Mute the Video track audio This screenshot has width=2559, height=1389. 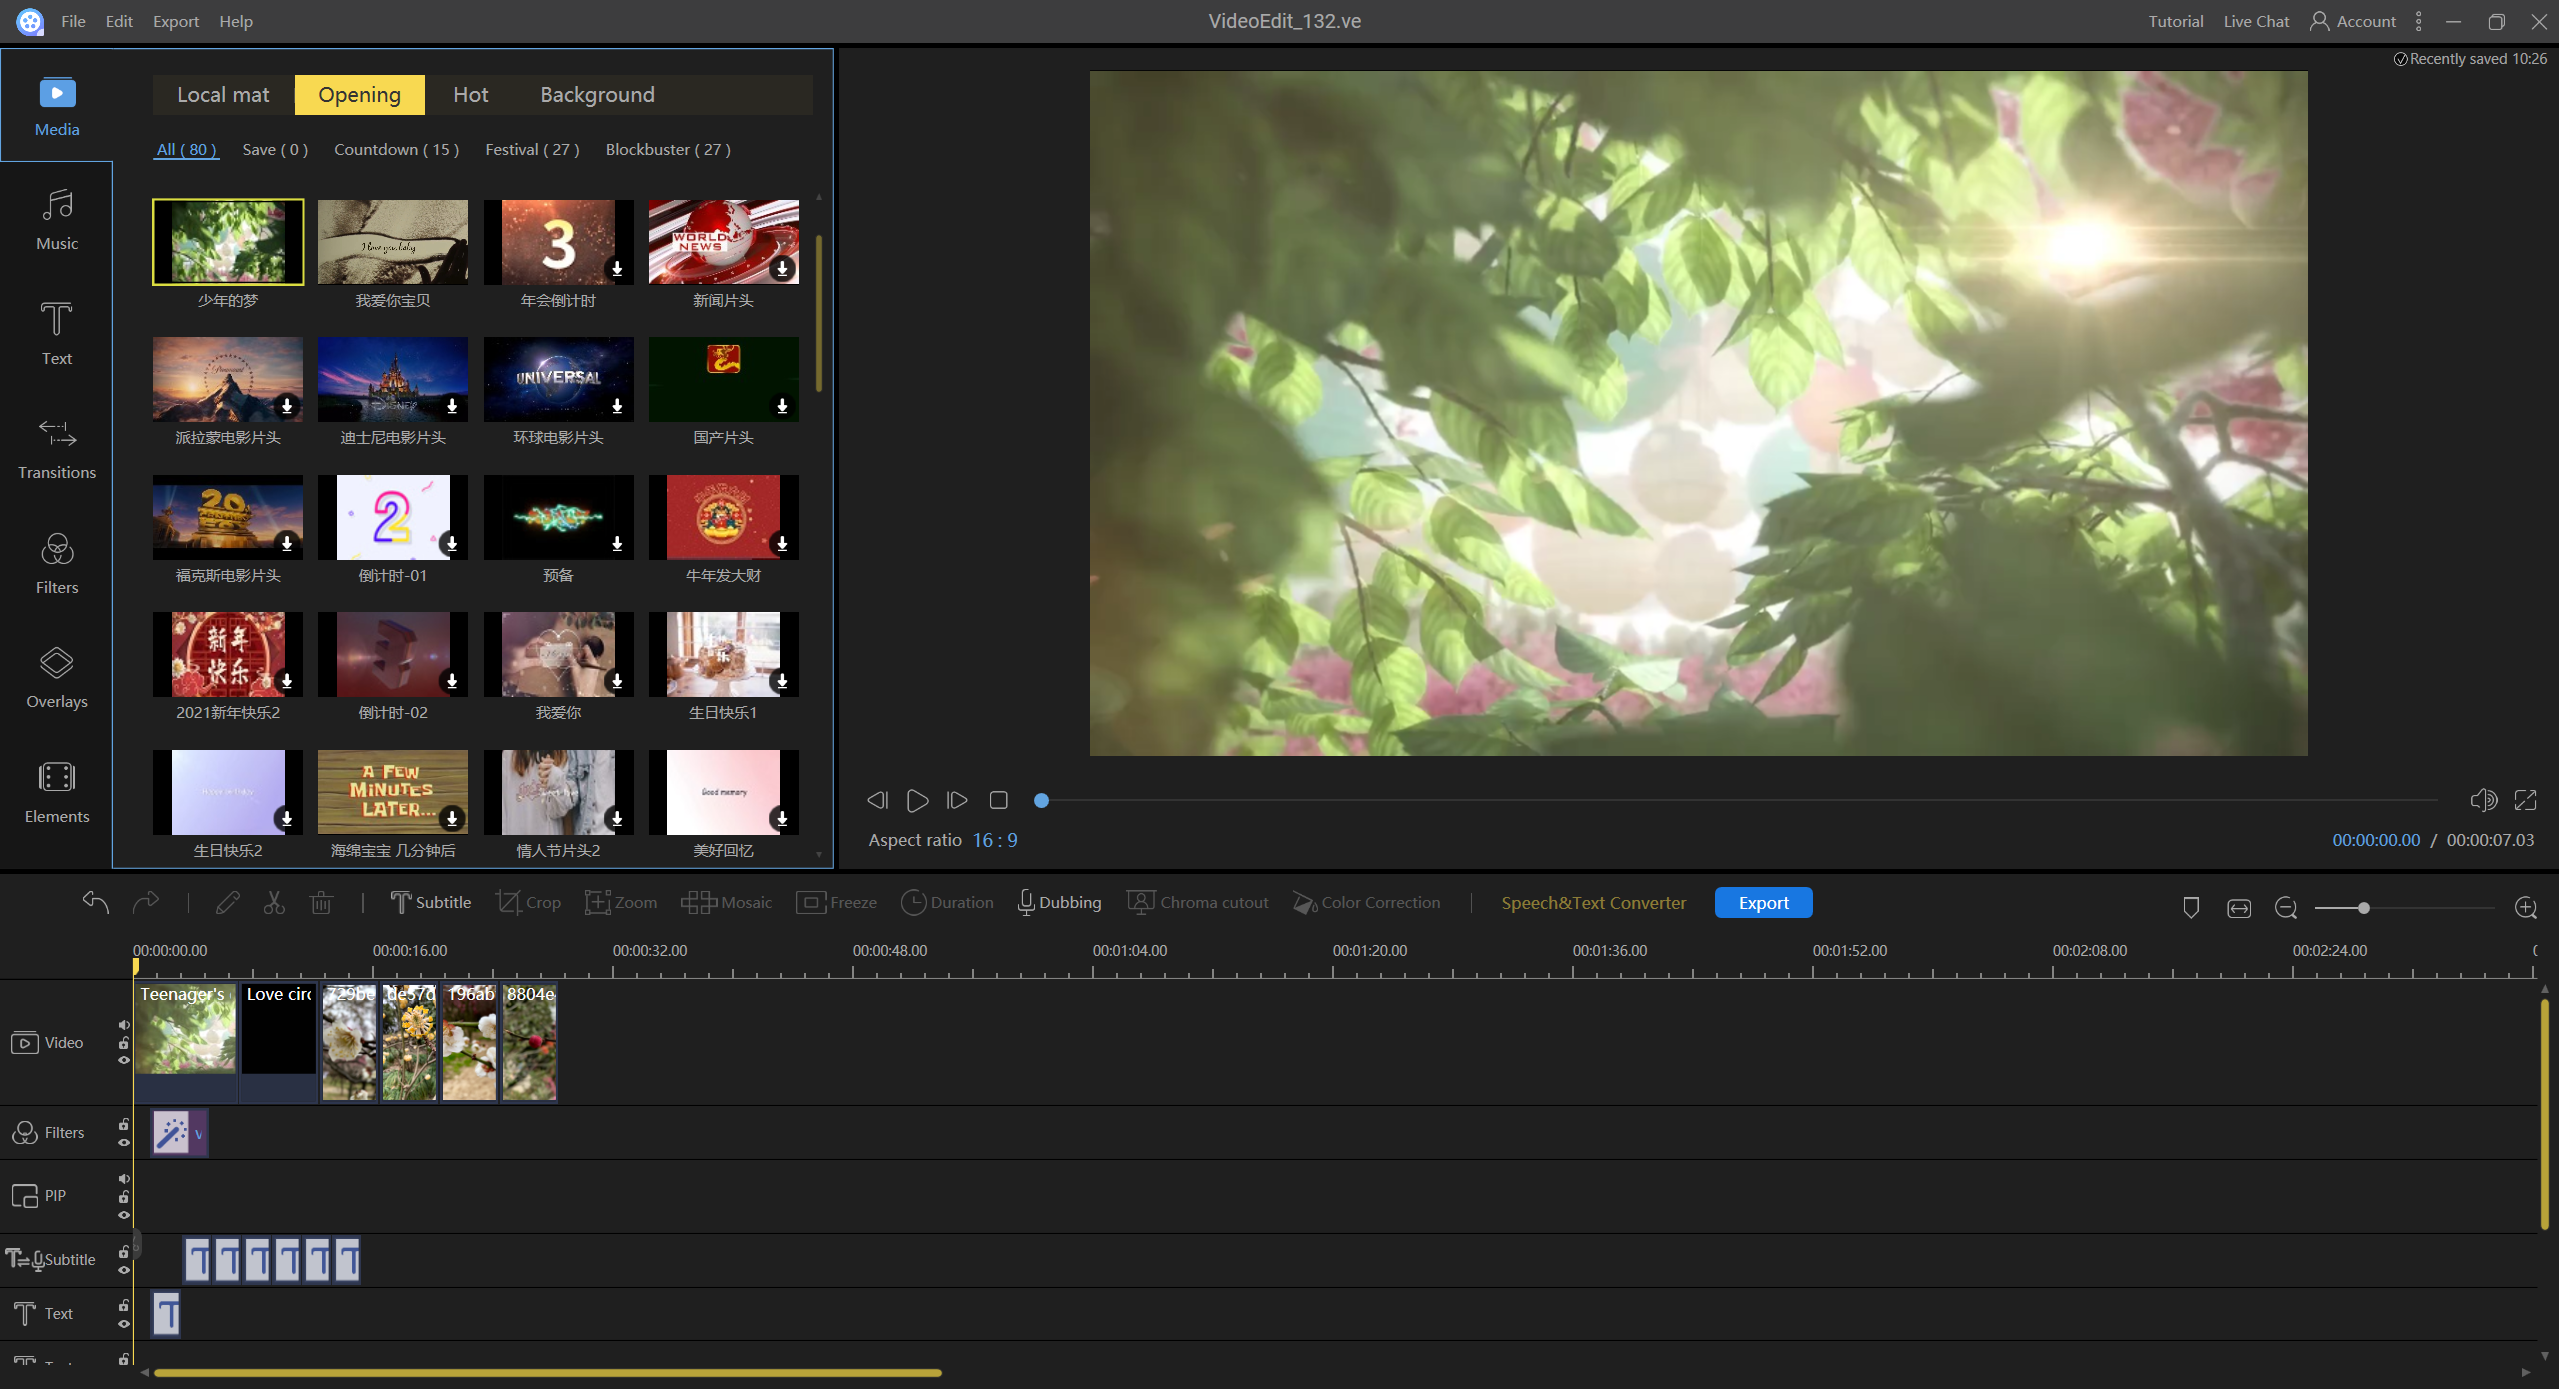coord(124,1025)
